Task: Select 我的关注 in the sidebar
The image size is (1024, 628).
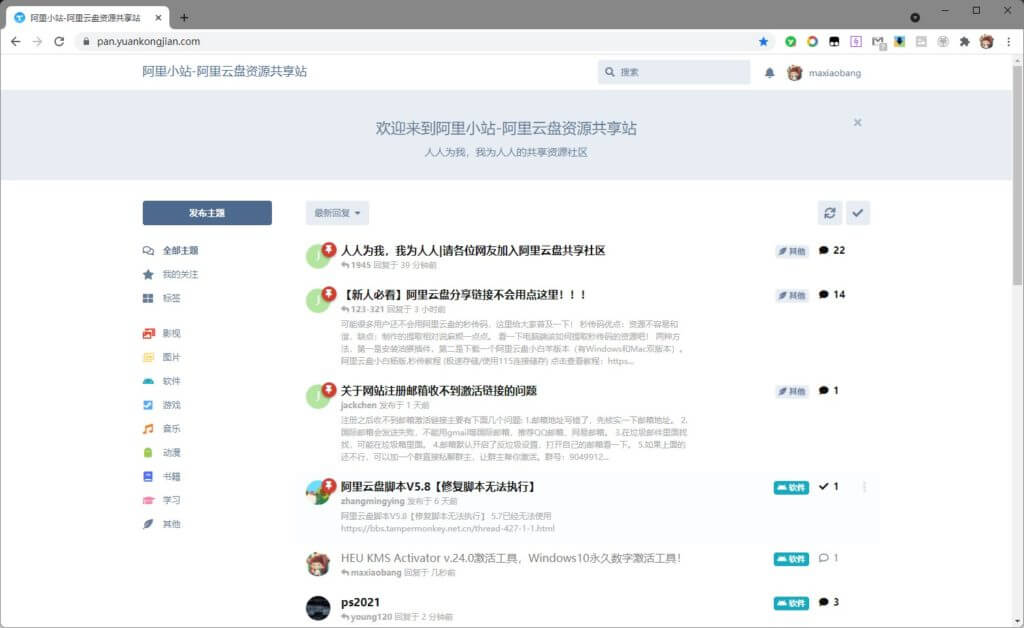Action: coord(180,275)
